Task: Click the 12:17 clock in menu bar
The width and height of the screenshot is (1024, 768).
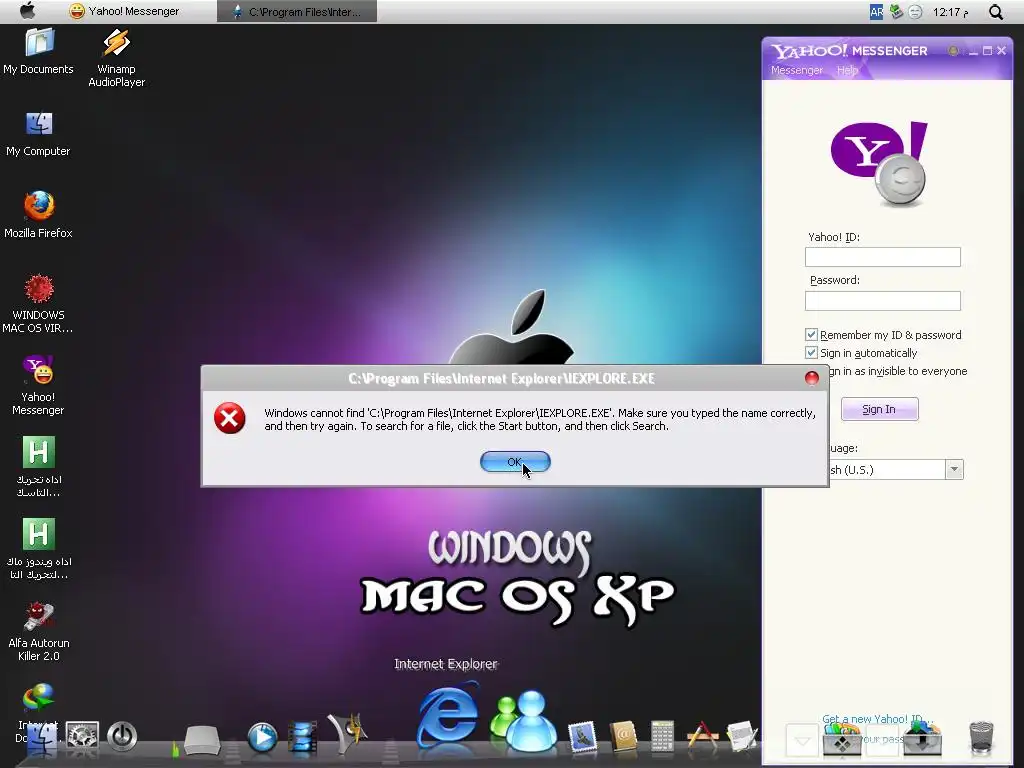Action: (x=950, y=12)
